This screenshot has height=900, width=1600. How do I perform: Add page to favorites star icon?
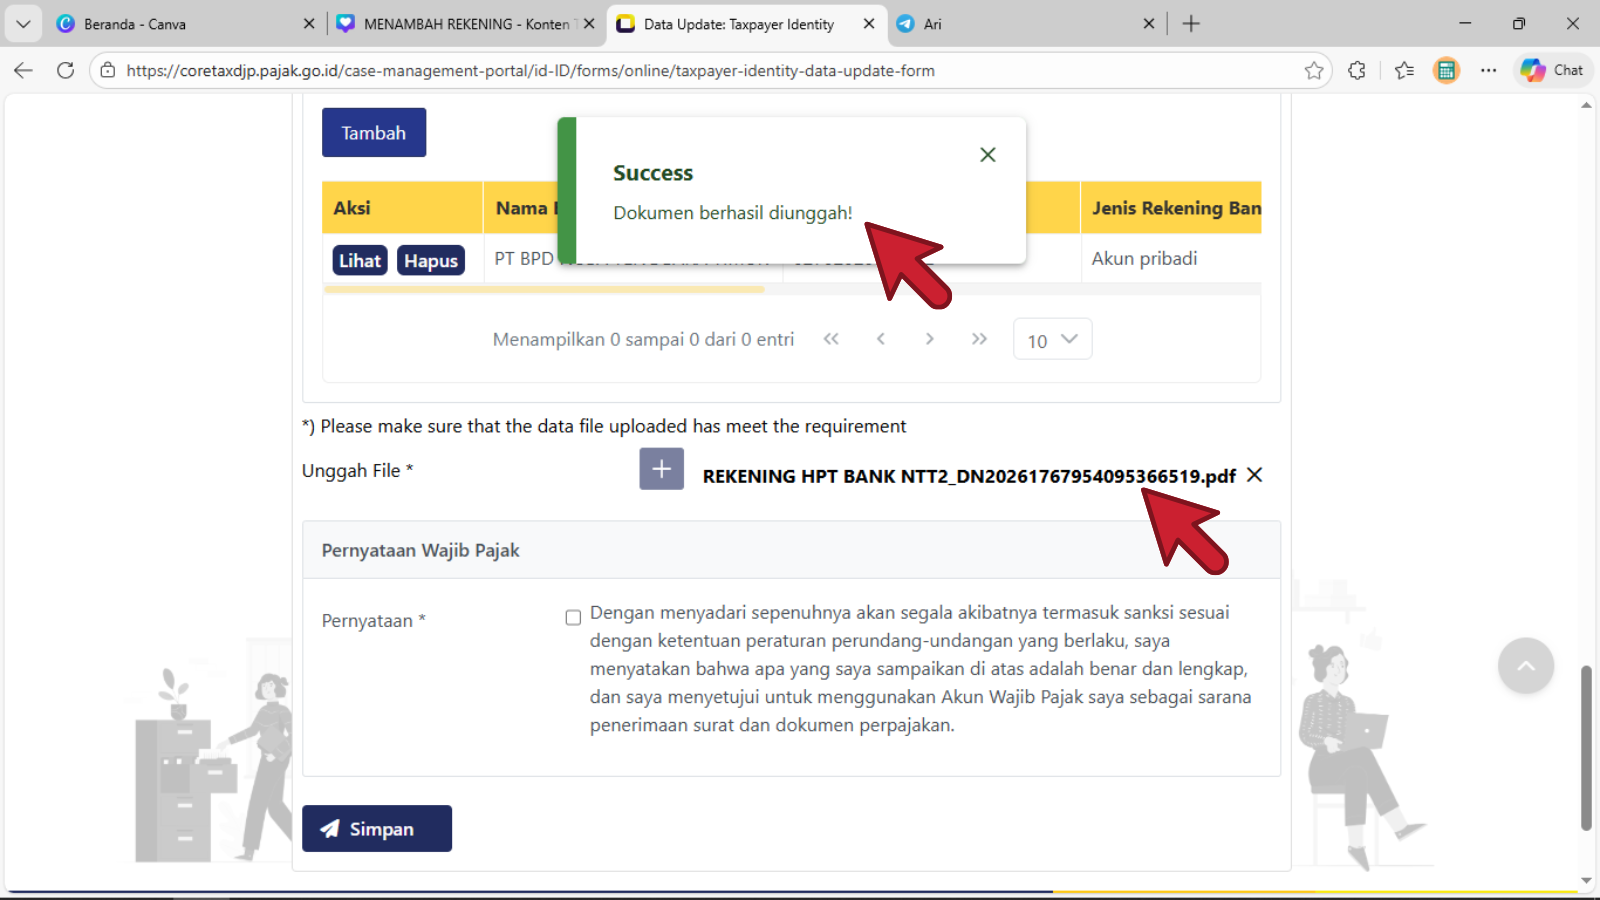[x=1314, y=70]
